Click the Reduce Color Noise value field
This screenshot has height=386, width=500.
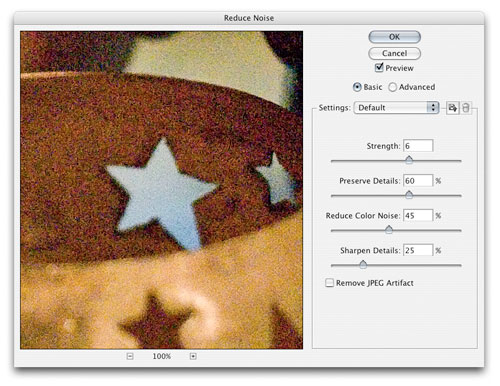(x=418, y=215)
